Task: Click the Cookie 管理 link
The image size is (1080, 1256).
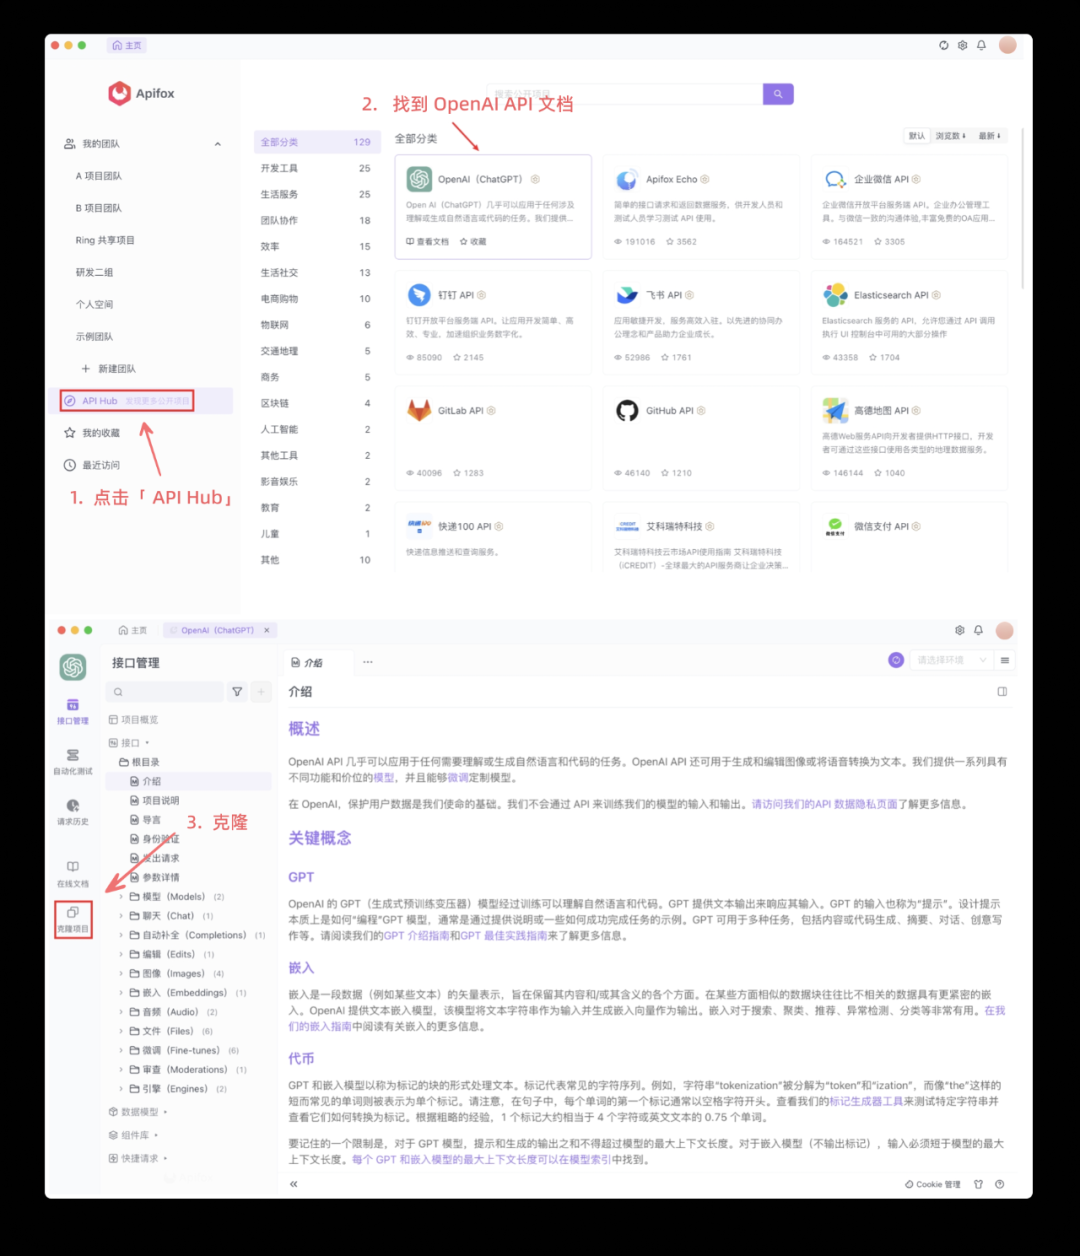Action: point(932,1184)
